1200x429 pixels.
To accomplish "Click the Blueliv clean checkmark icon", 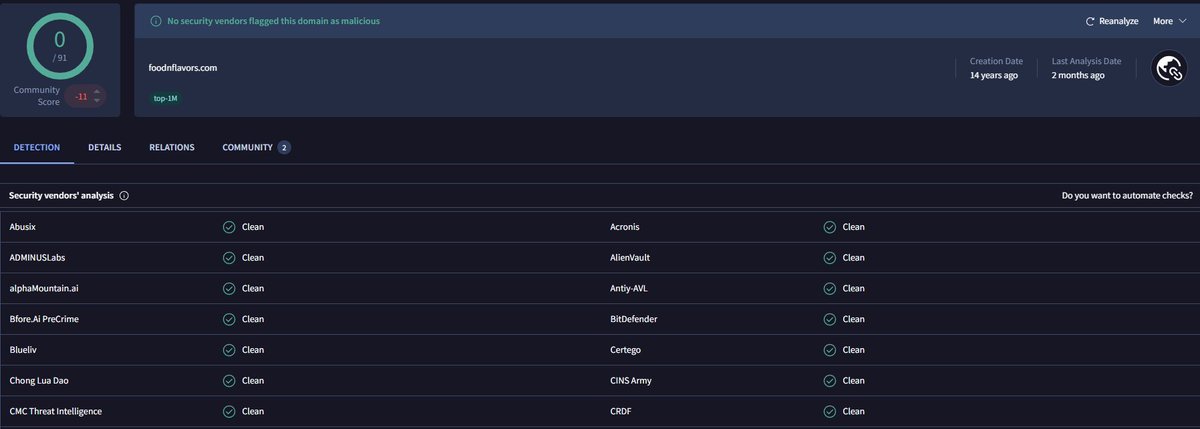I will pos(229,350).
